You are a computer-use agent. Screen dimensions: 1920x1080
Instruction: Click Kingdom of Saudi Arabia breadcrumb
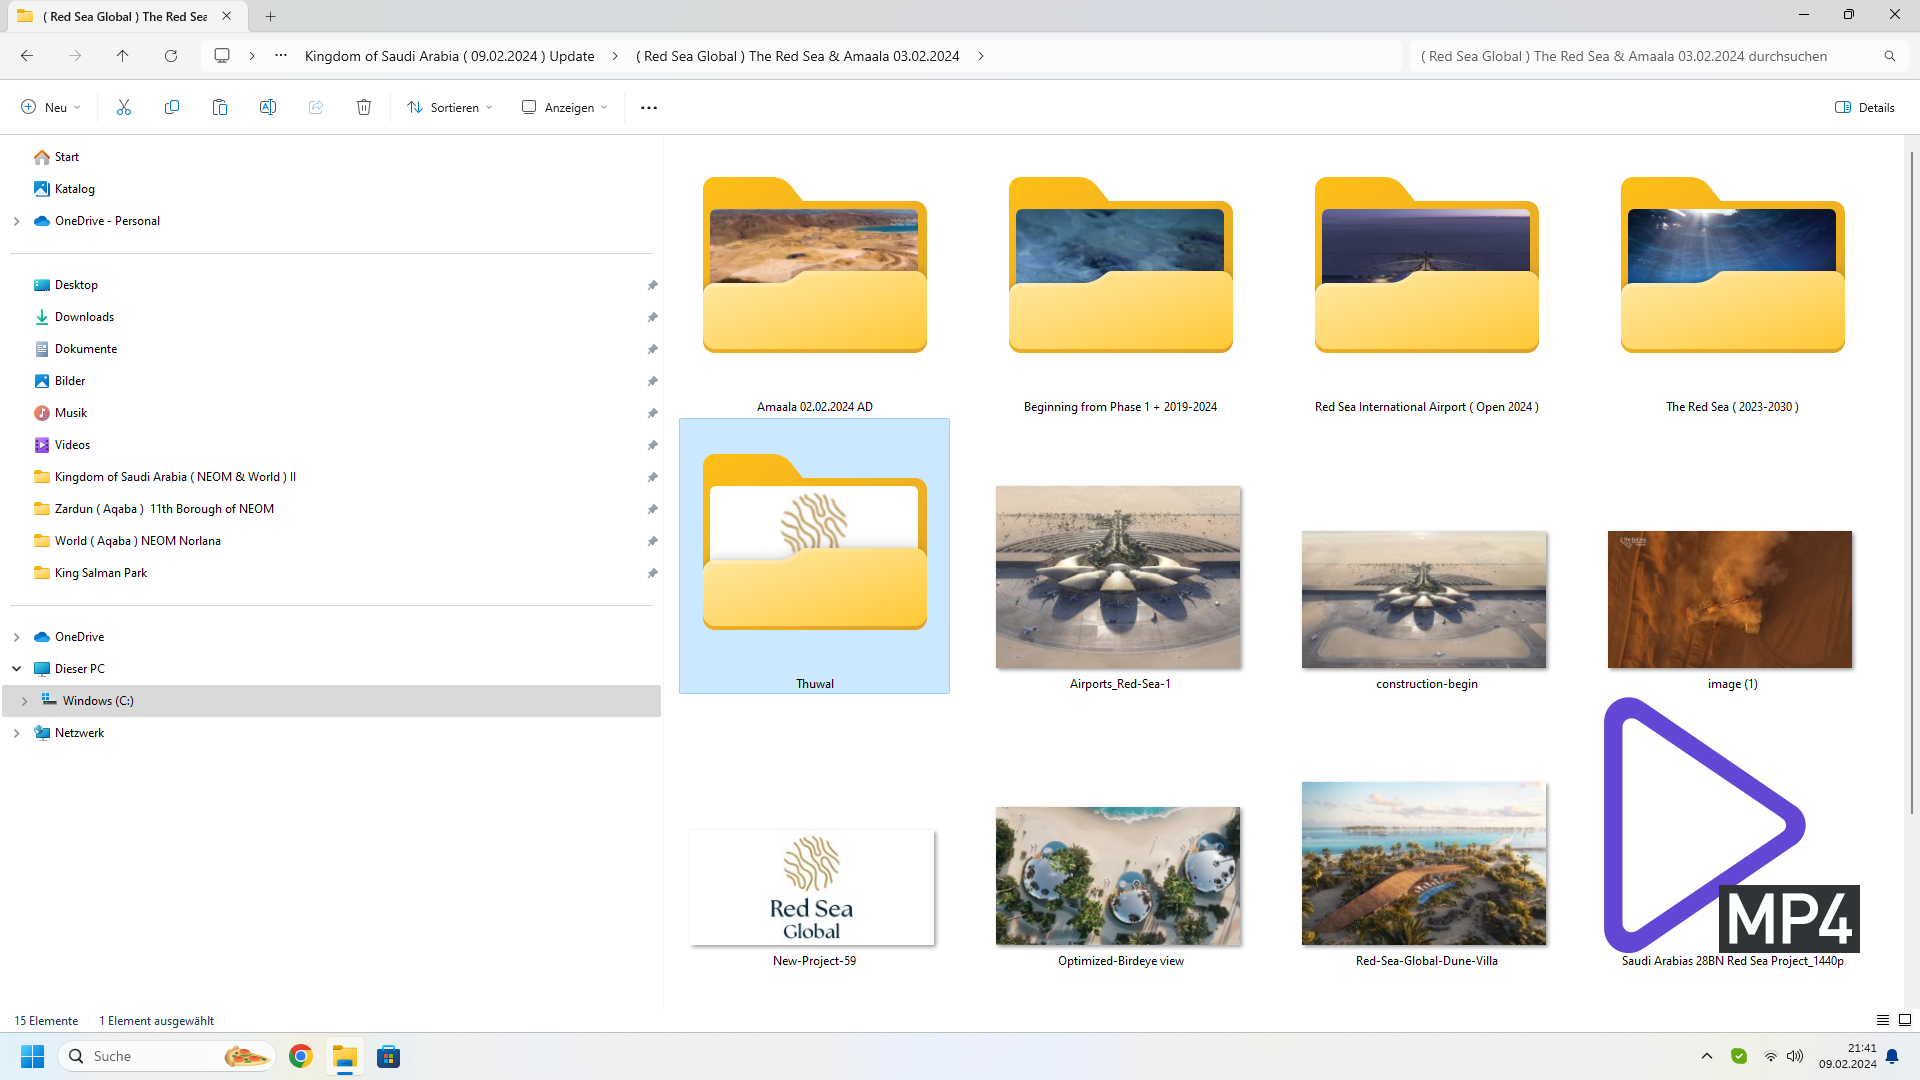pos(449,56)
